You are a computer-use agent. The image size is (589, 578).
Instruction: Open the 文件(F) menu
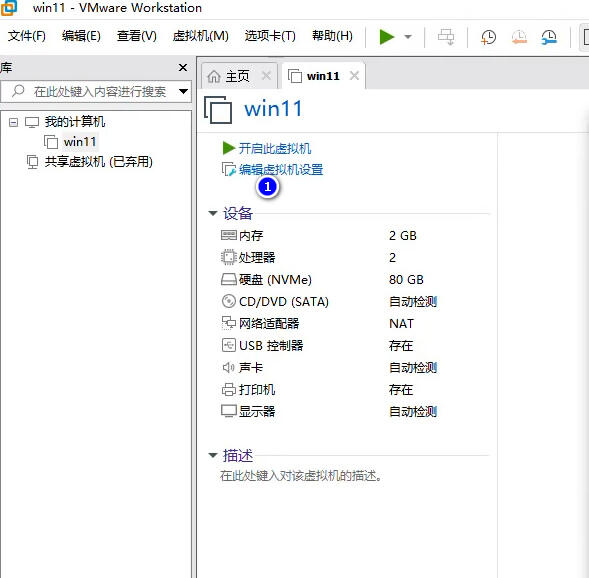pos(27,36)
